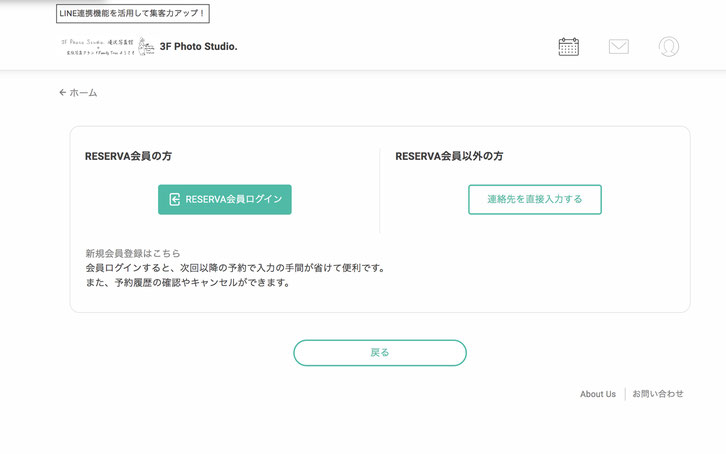
Task: Click the 3F Photo Studio. title text
Action: [x=198, y=46]
